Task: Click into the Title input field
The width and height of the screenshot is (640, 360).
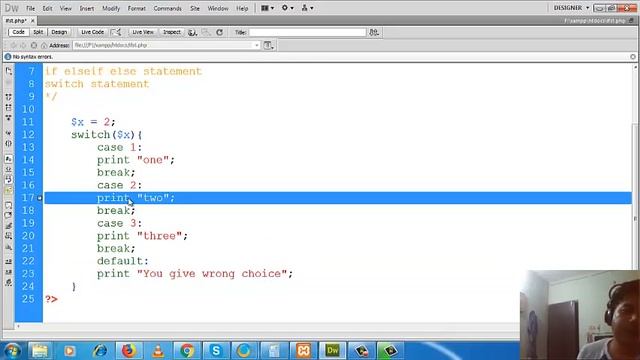Action: 307,32
